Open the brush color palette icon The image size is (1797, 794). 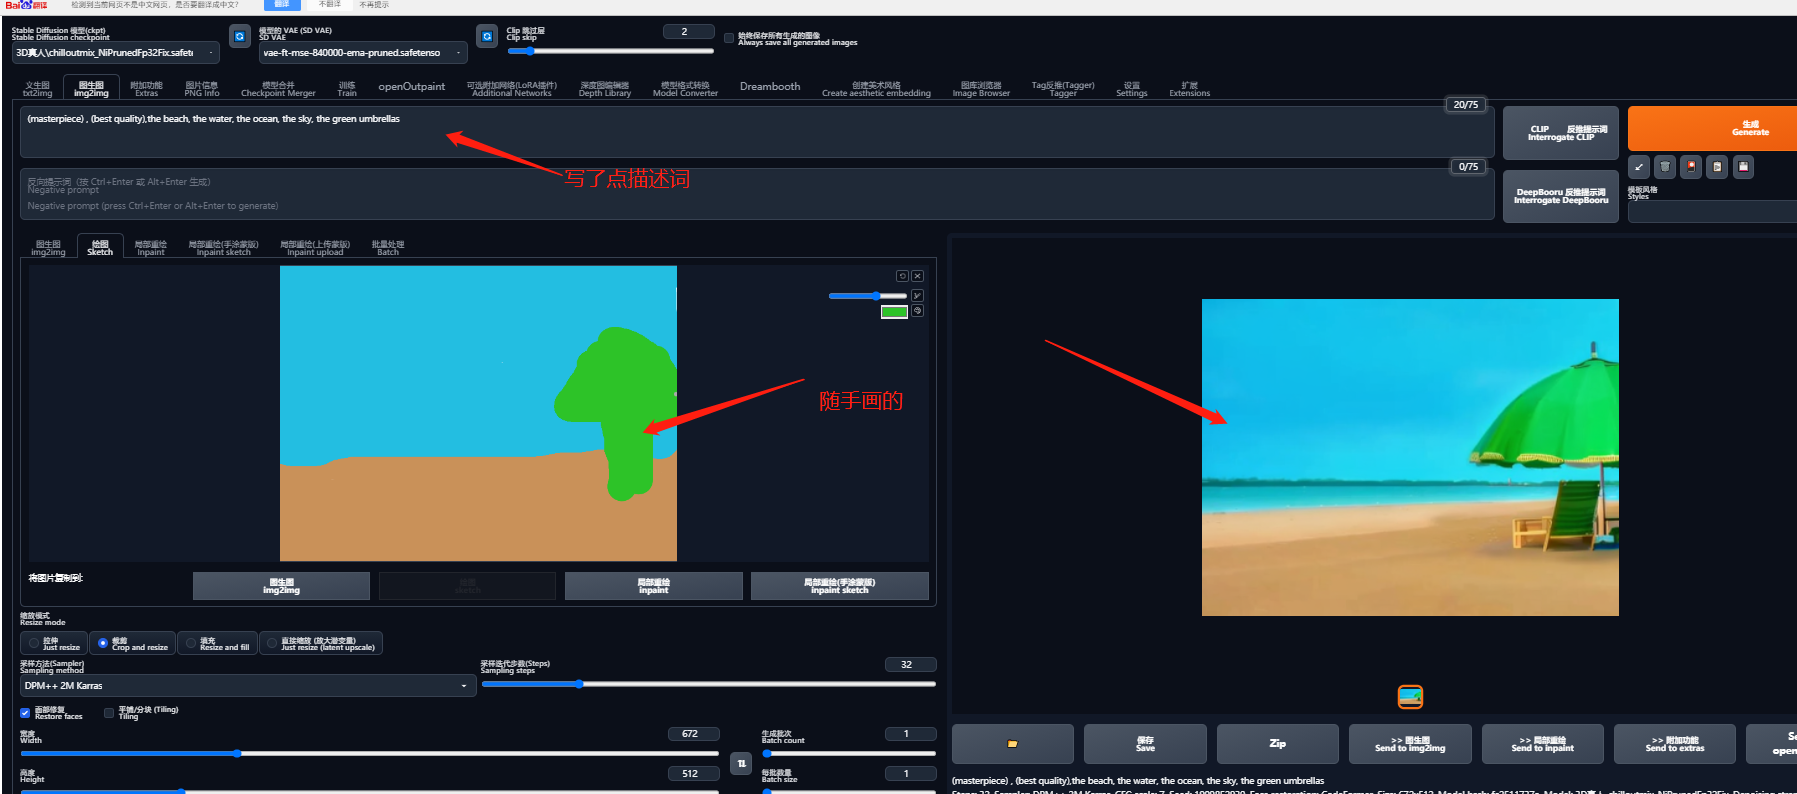[917, 311]
